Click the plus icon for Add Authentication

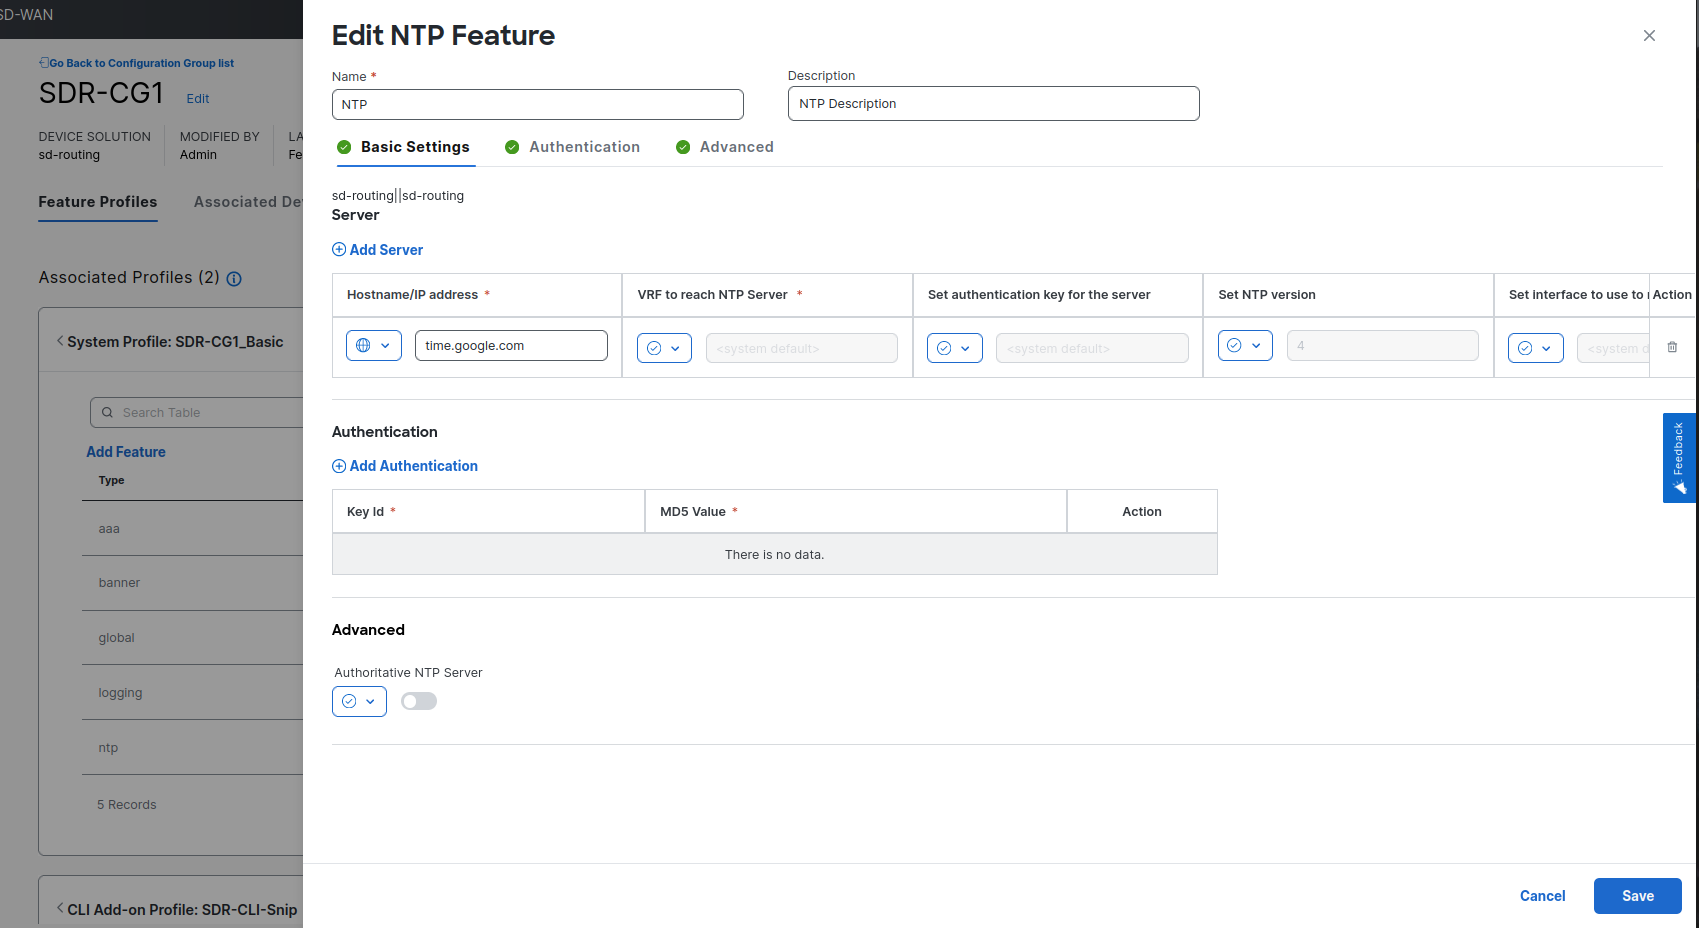coord(339,466)
